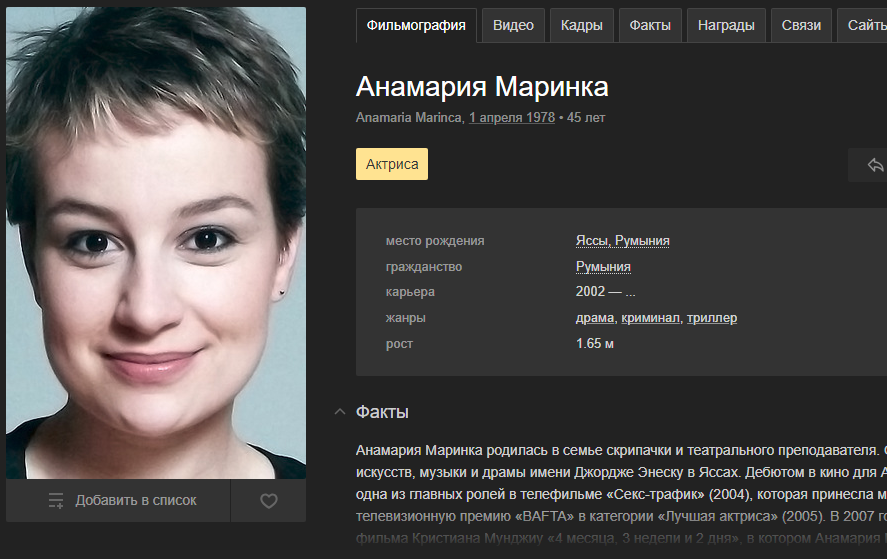
Task: Click the actress portrait photo
Action: tap(156, 243)
